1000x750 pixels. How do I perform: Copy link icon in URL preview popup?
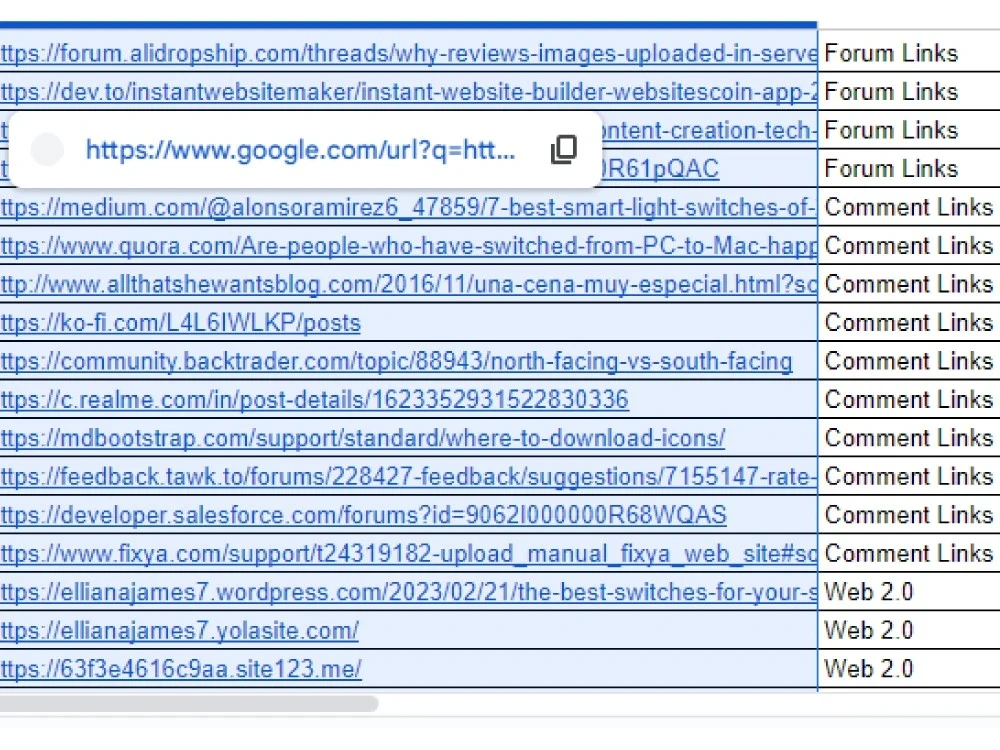pyautogui.click(x=563, y=150)
